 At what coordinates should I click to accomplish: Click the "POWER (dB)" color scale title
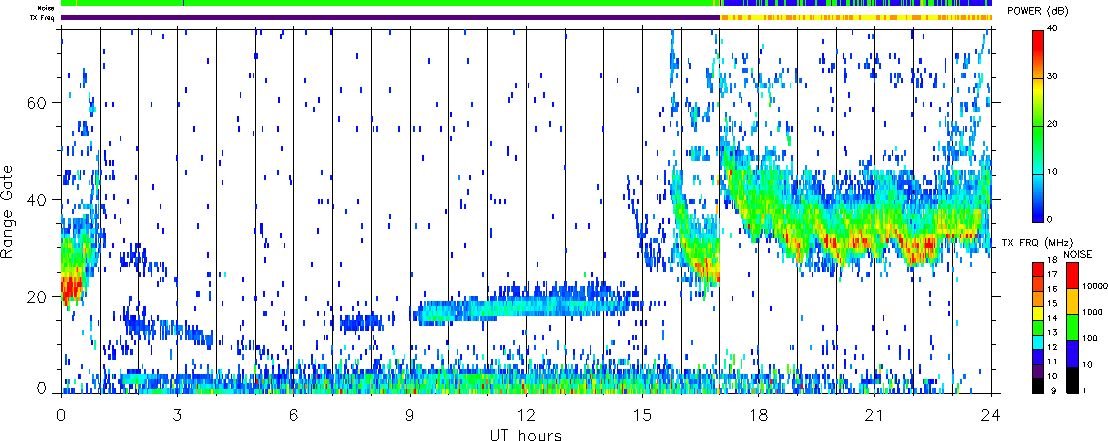point(1038,11)
